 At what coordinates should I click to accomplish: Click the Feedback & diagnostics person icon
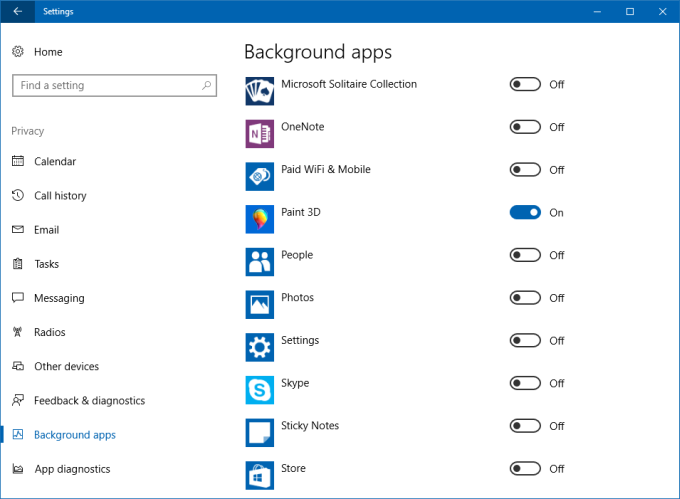click(x=18, y=400)
